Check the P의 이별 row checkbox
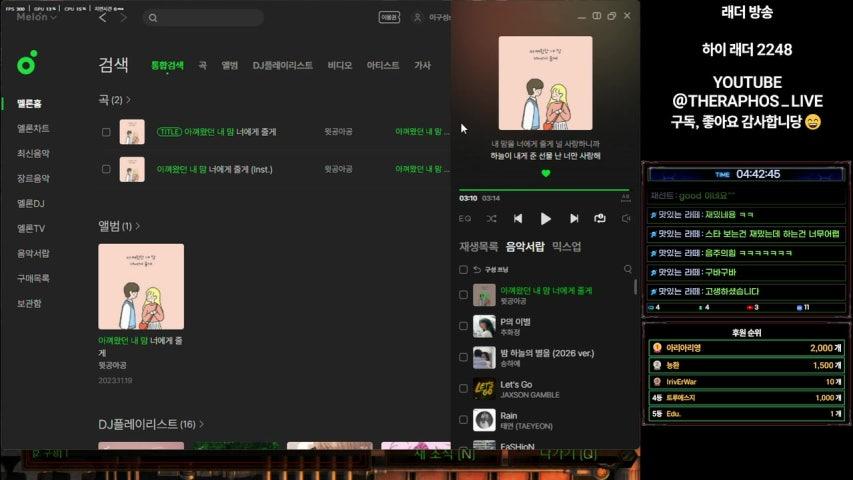 point(463,326)
